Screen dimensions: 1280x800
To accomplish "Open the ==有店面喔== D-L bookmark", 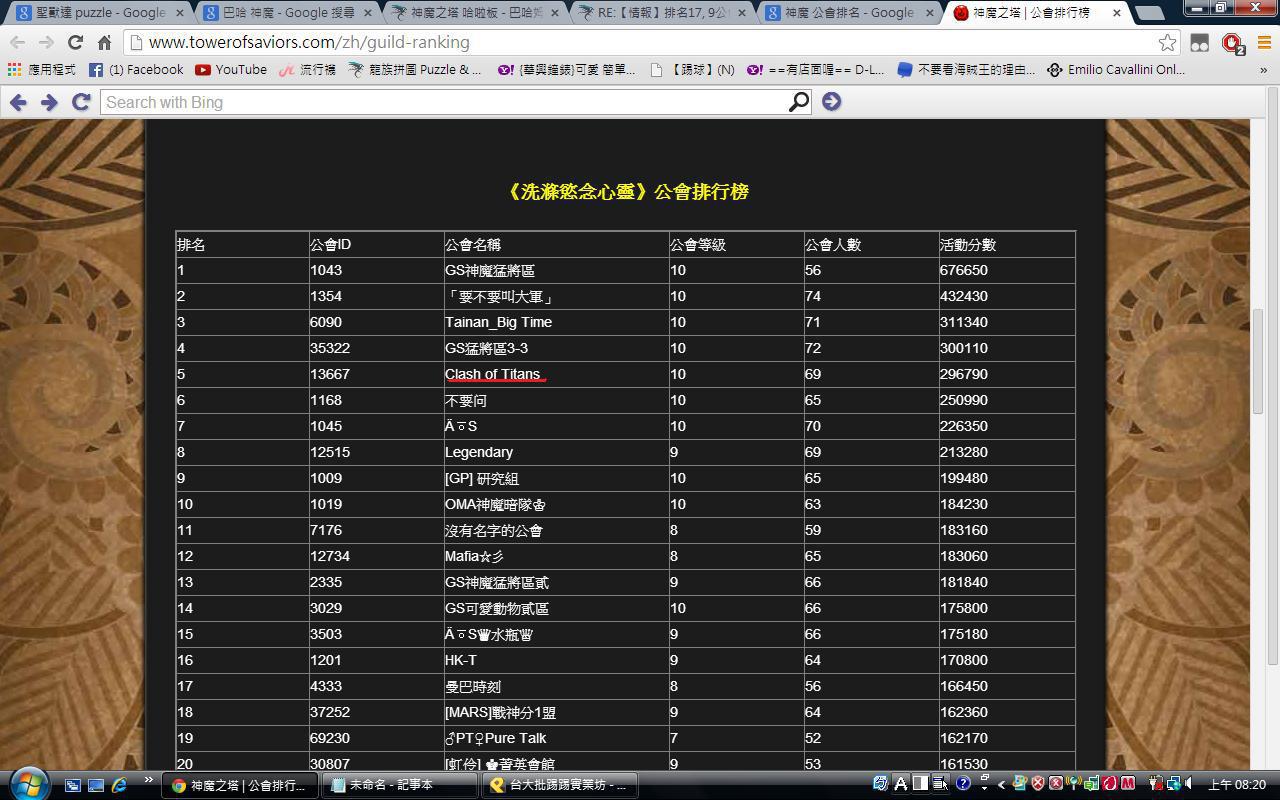I will click(x=816, y=70).
